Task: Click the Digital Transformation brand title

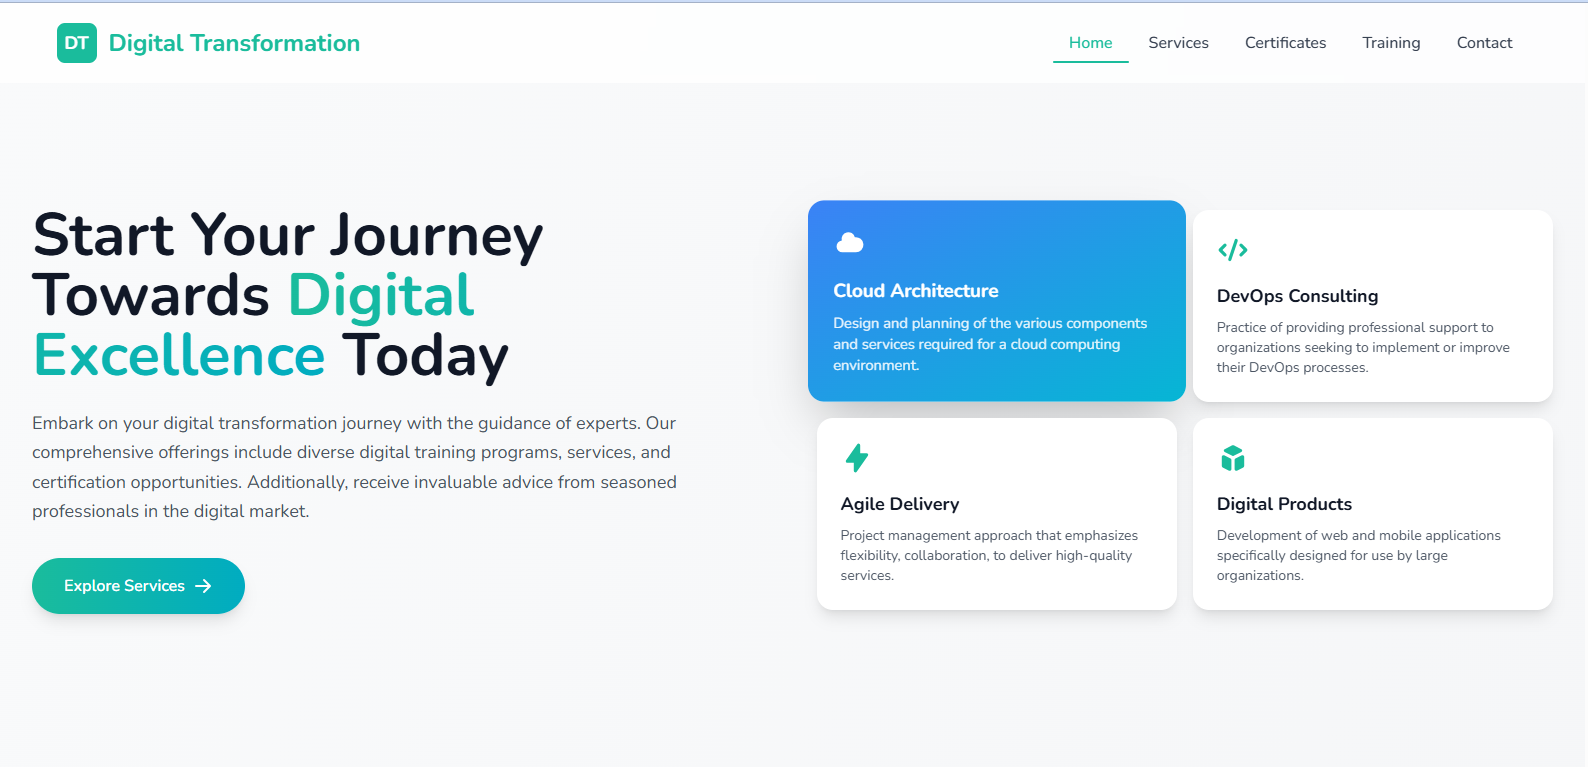Action: click(234, 43)
